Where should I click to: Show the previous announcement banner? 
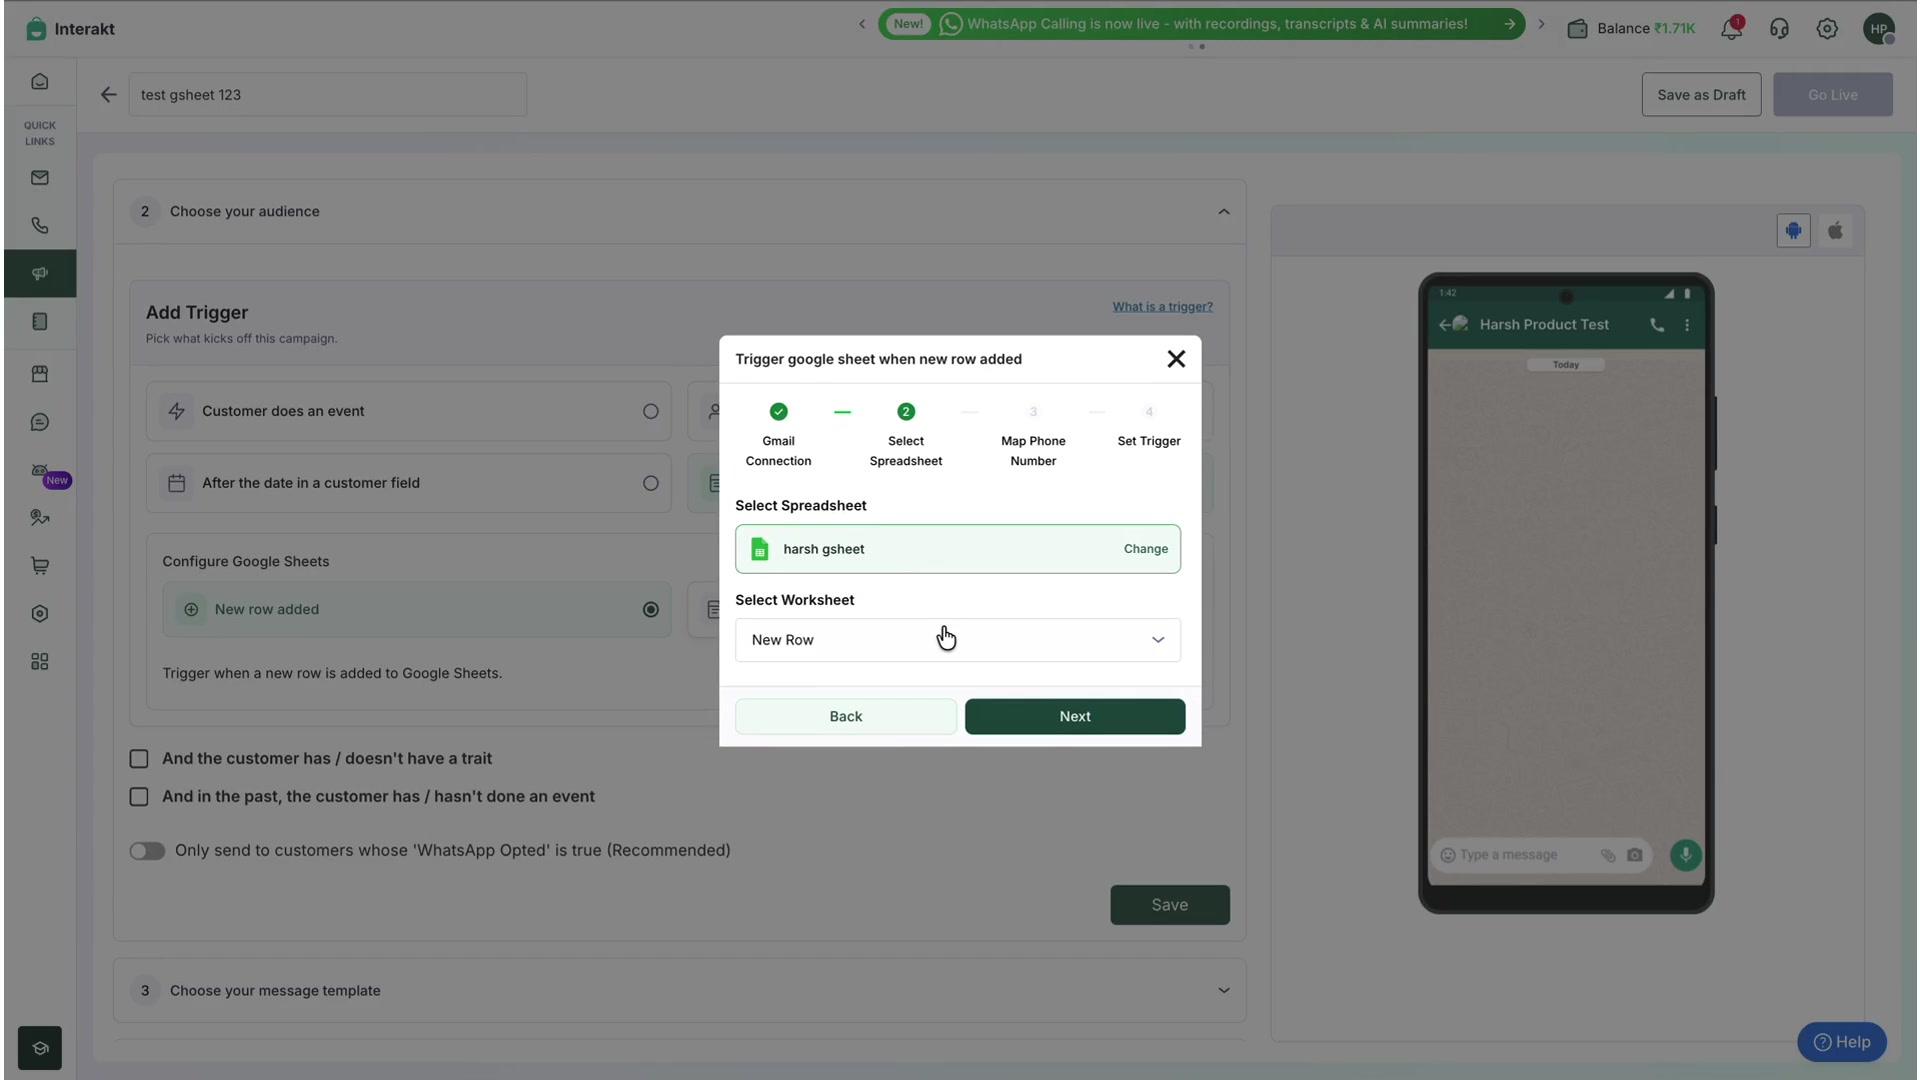coord(862,24)
